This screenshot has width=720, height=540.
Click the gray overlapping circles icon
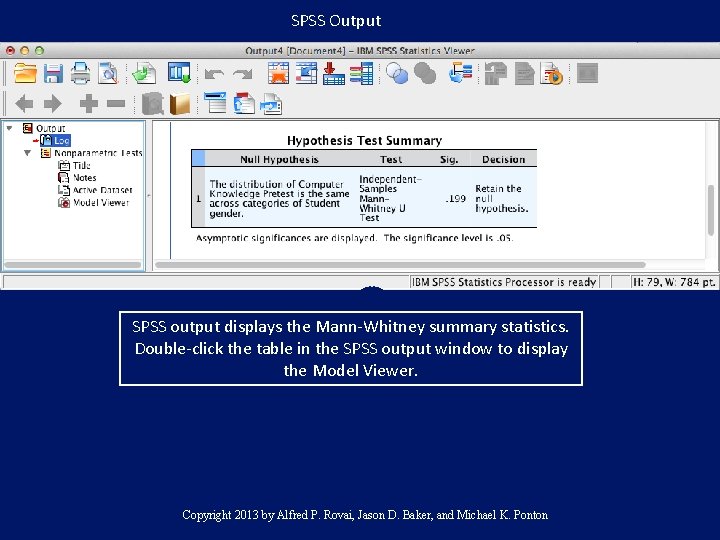pos(425,73)
